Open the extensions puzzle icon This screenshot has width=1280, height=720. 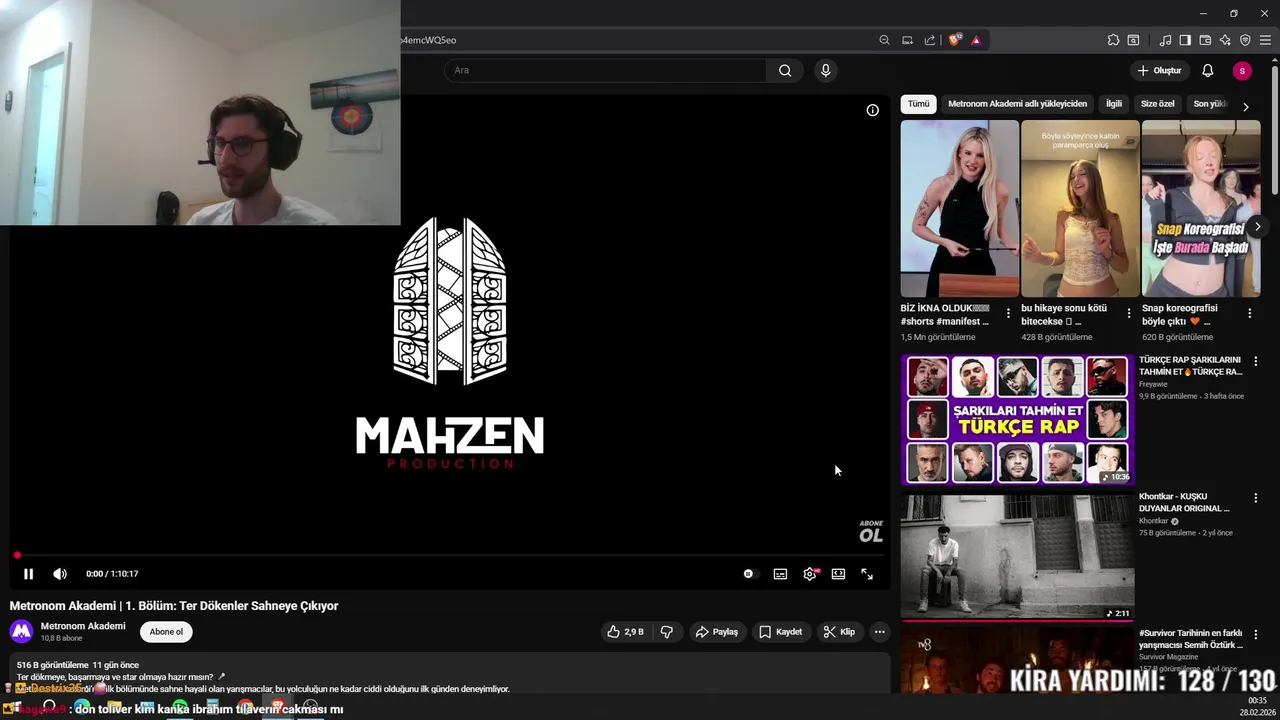coord(1113,40)
